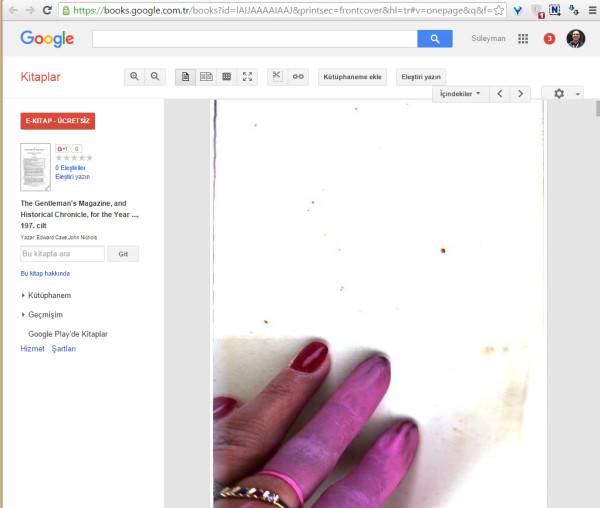The width and height of the screenshot is (600, 508).
Task: Enter full screen reading mode
Action: 248,77
